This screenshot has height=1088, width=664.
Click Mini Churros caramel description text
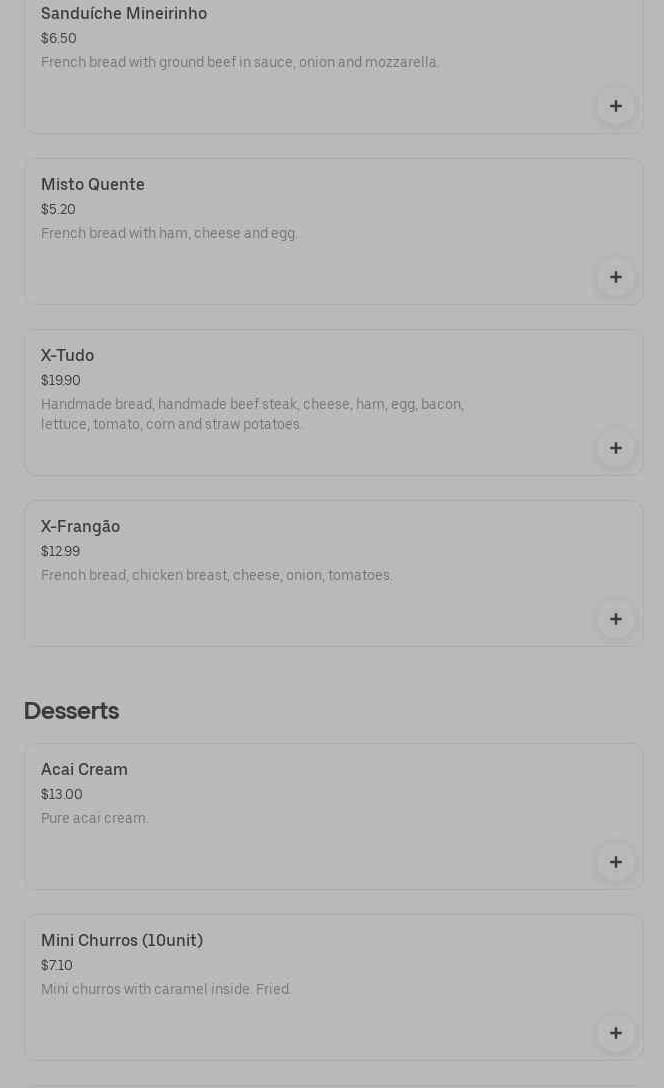click(x=166, y=990)
